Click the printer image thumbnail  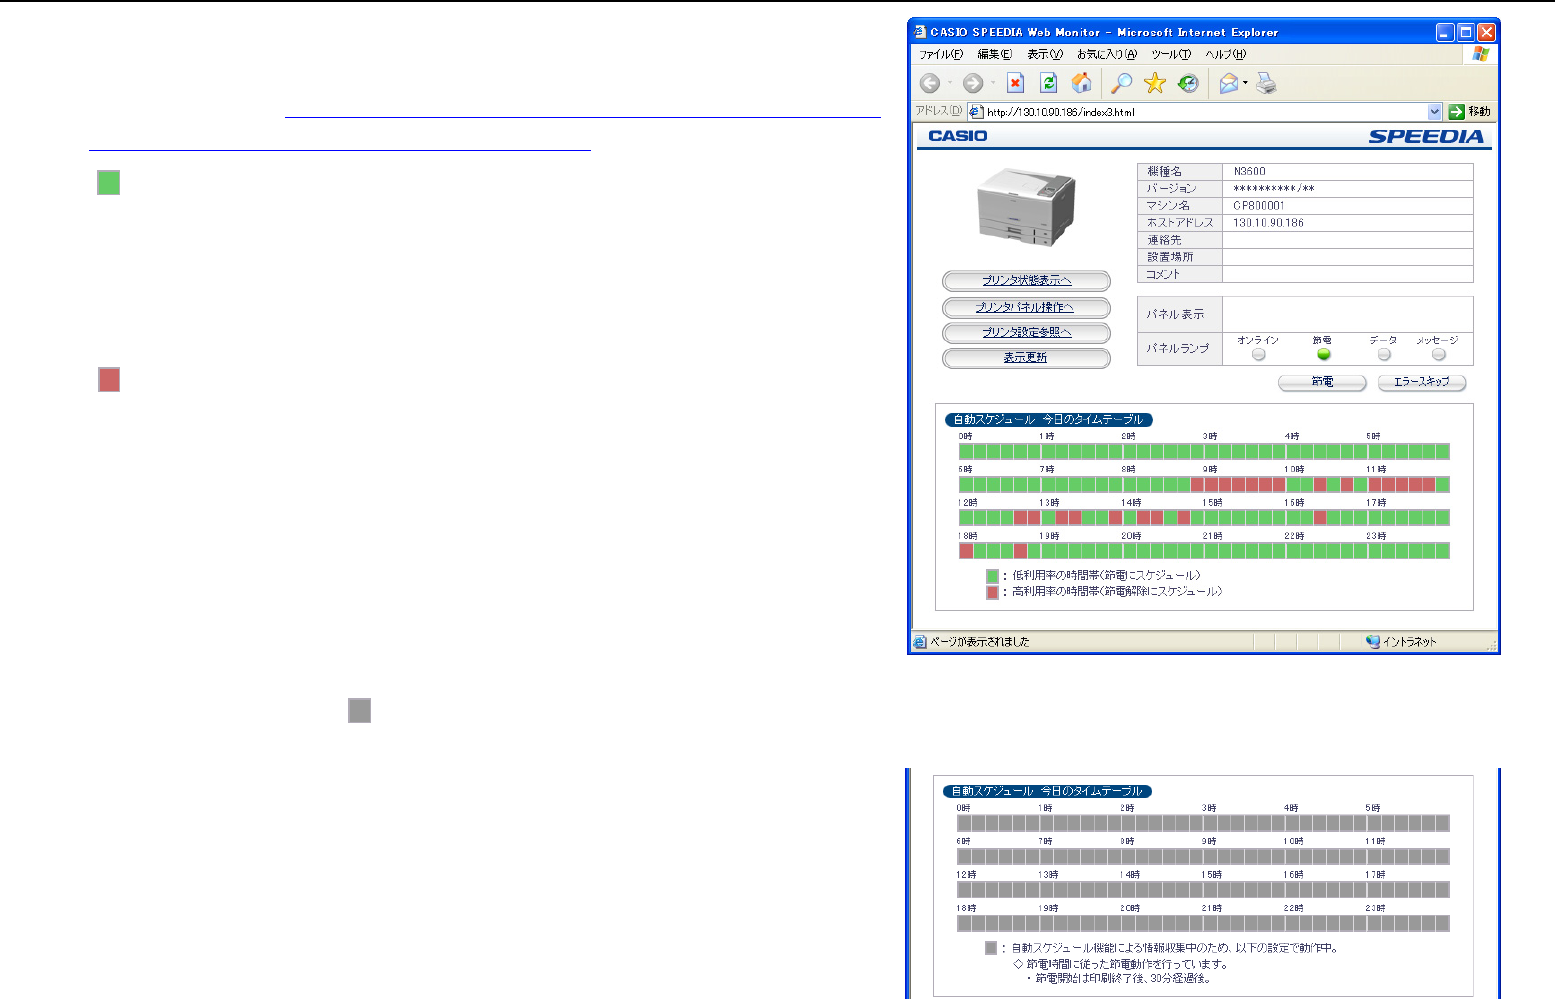pyautogui.click(x=1026, y=207)
